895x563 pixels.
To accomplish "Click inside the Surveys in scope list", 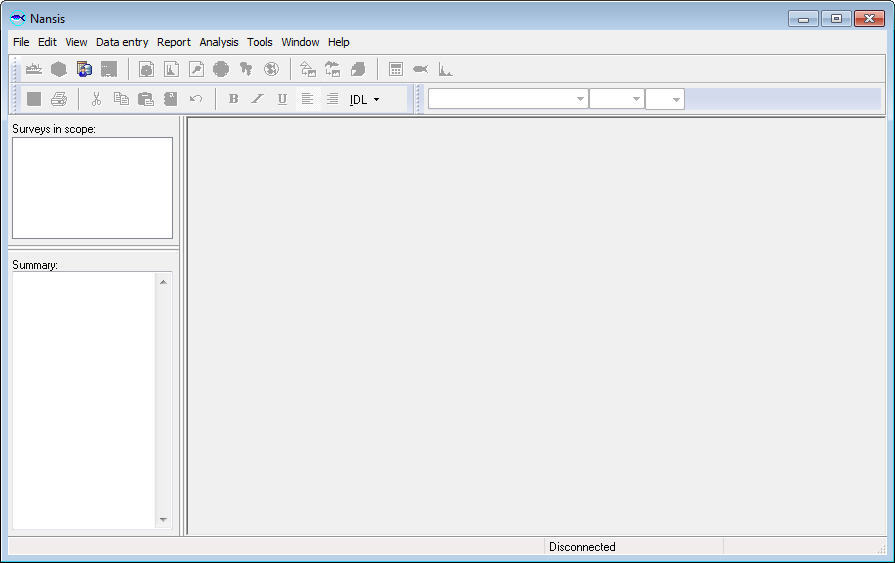I will 92,188.
